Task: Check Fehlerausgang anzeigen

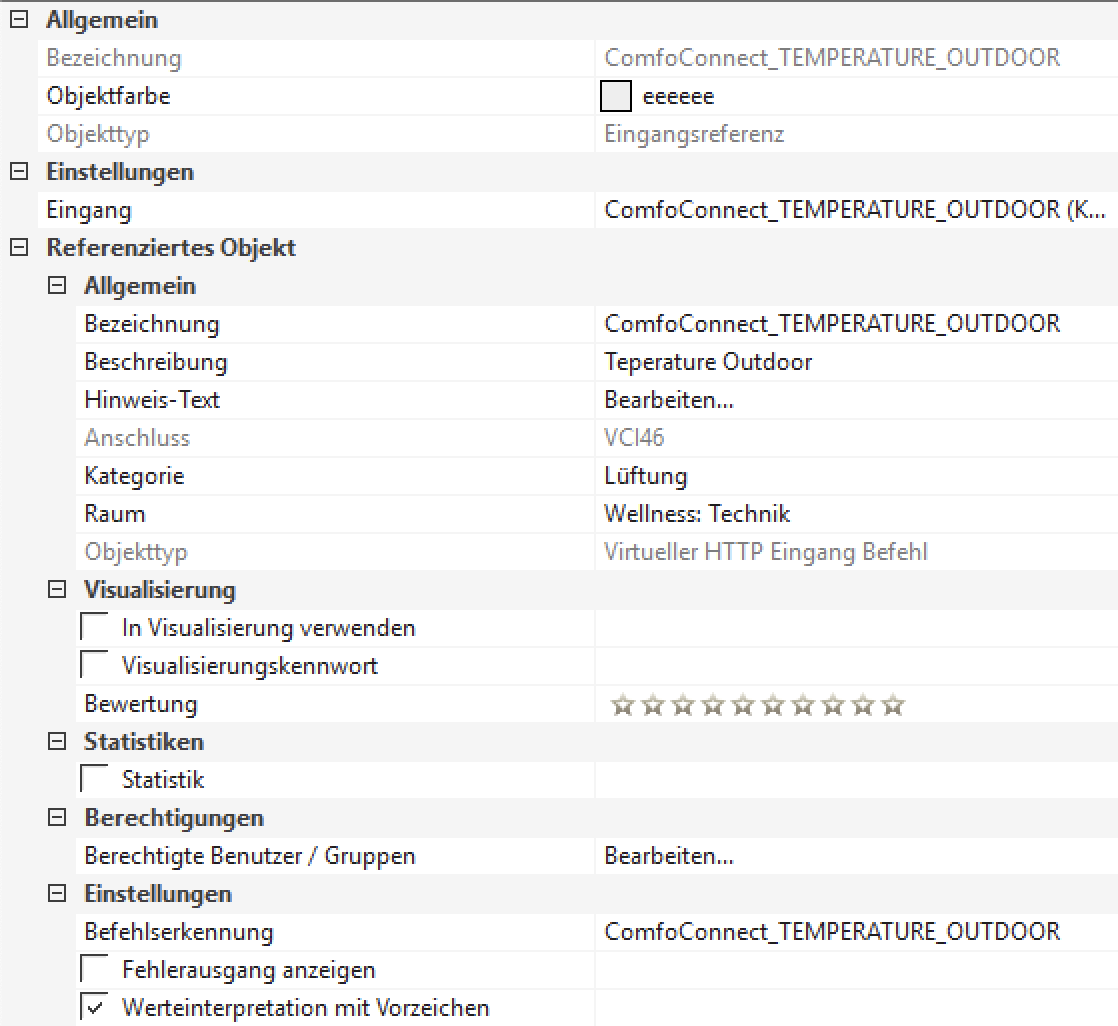Action: 94,969
